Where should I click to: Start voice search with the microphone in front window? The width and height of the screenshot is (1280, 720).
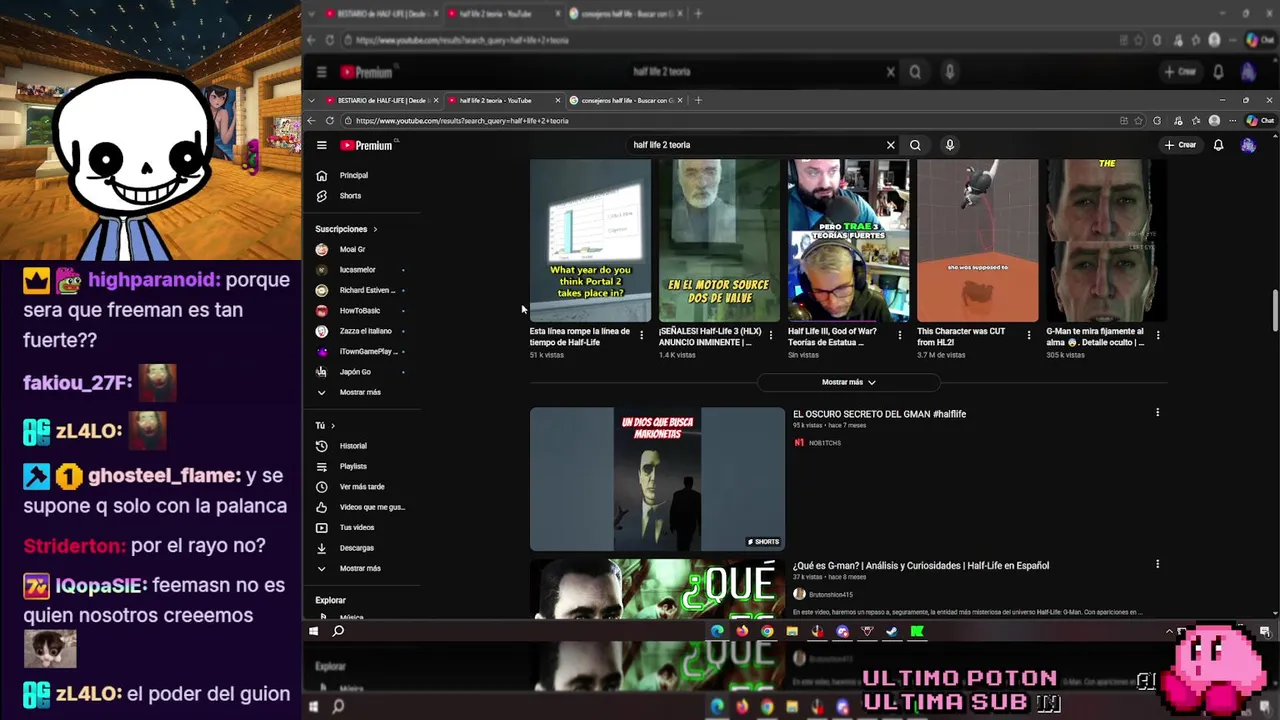pyautogui.click(x=950, y=145)
